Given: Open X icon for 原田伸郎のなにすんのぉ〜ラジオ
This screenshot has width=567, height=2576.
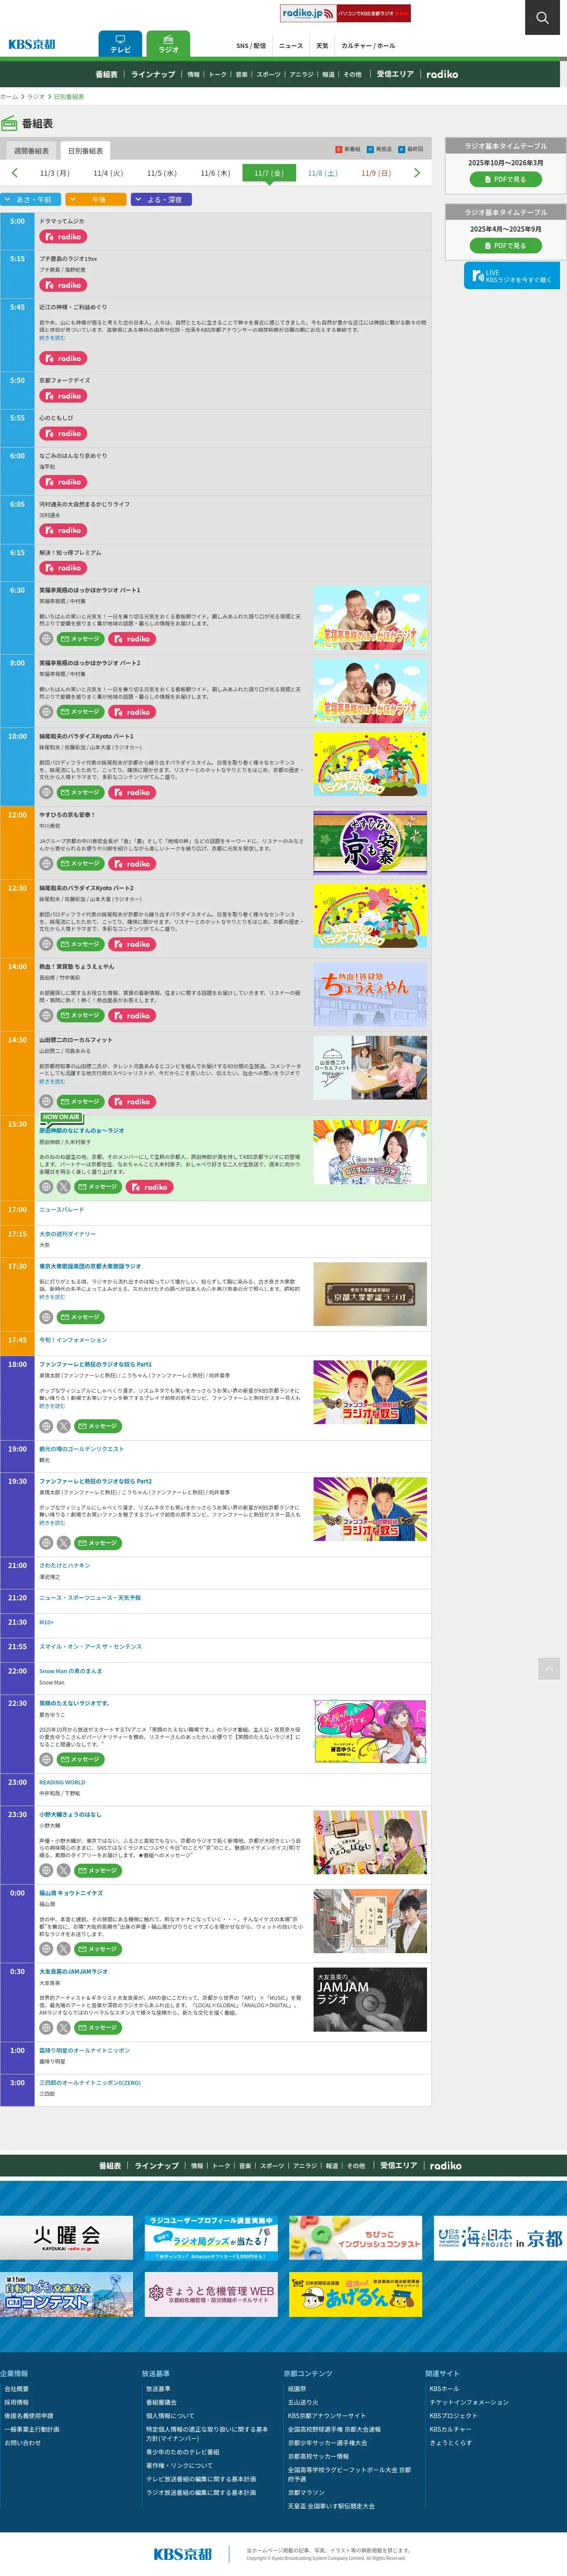Looking at the screenshot, I should pos(64,1187).
